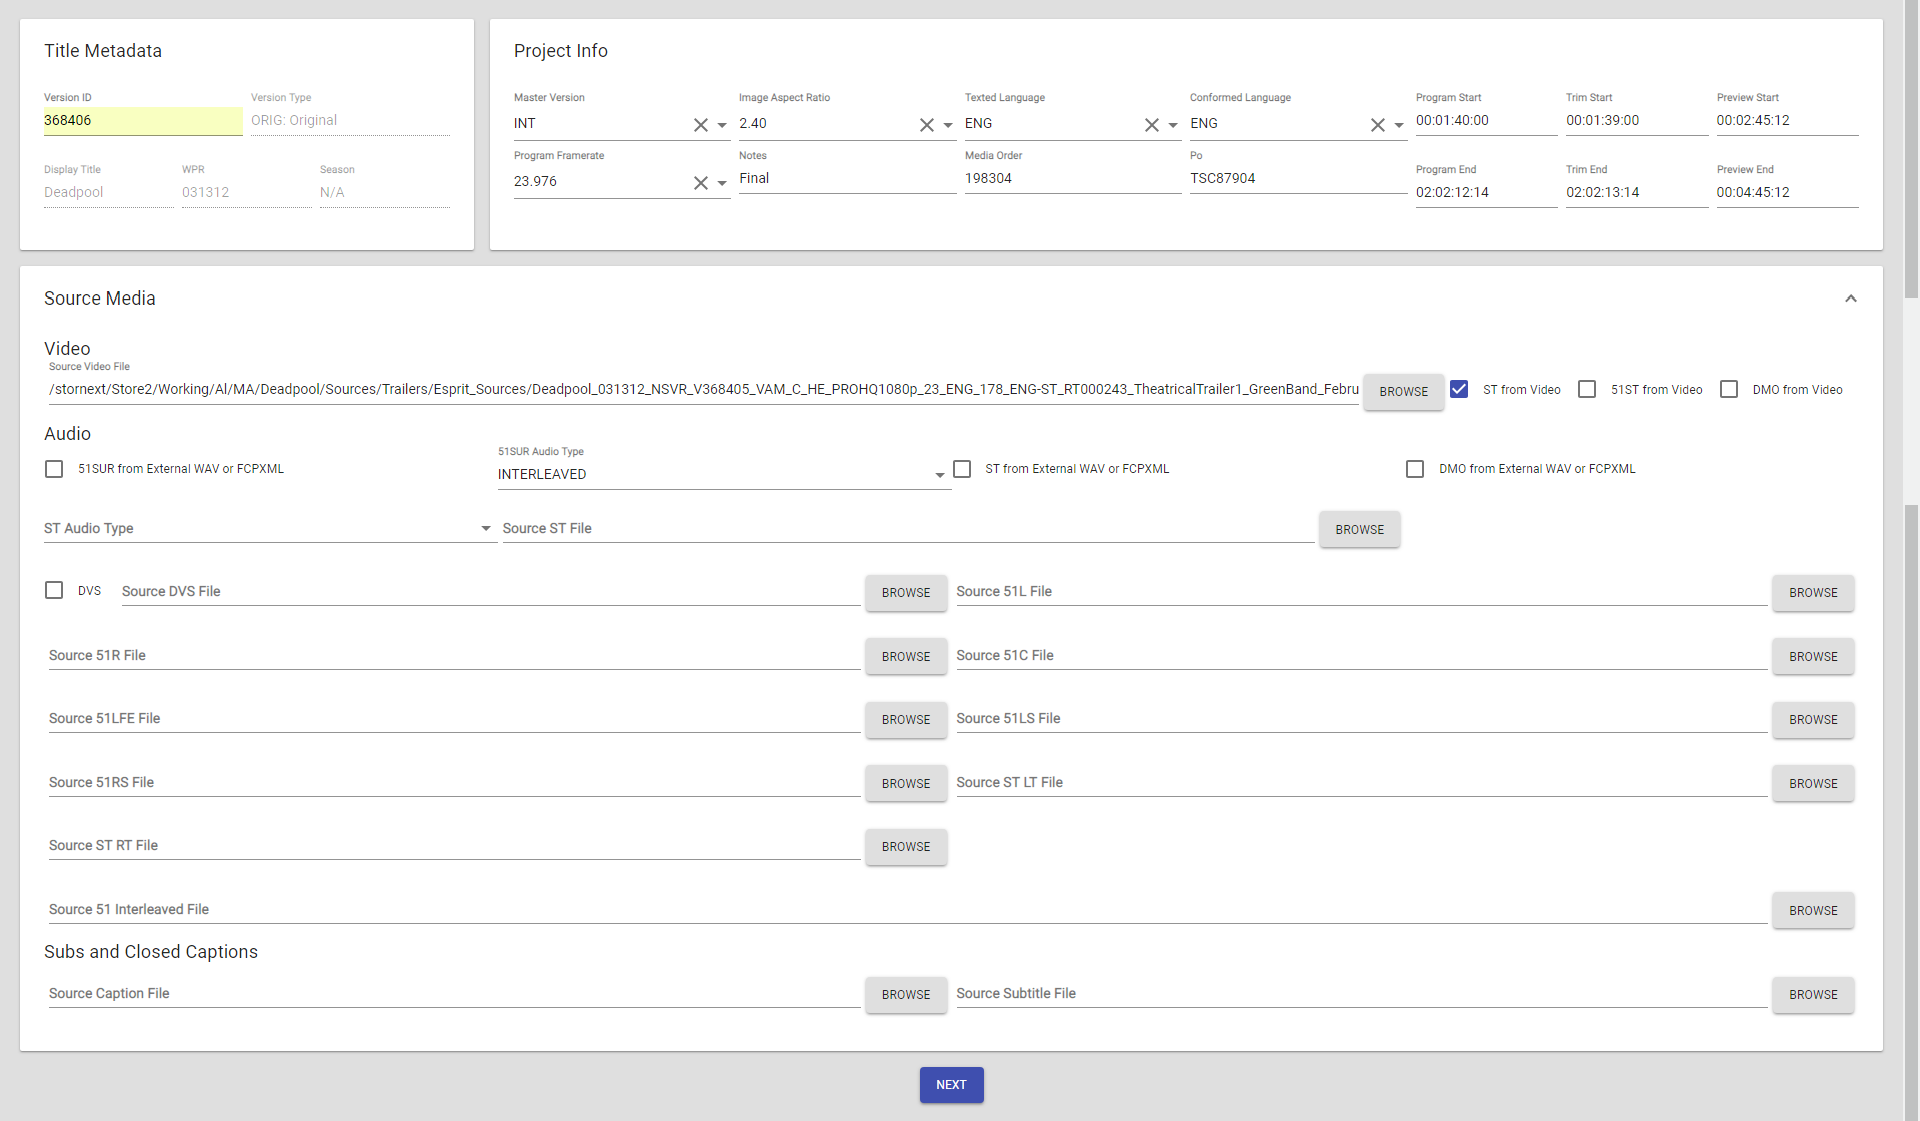Check the DVS checkbox
1920x1121 pixels.
pos(54,591)
